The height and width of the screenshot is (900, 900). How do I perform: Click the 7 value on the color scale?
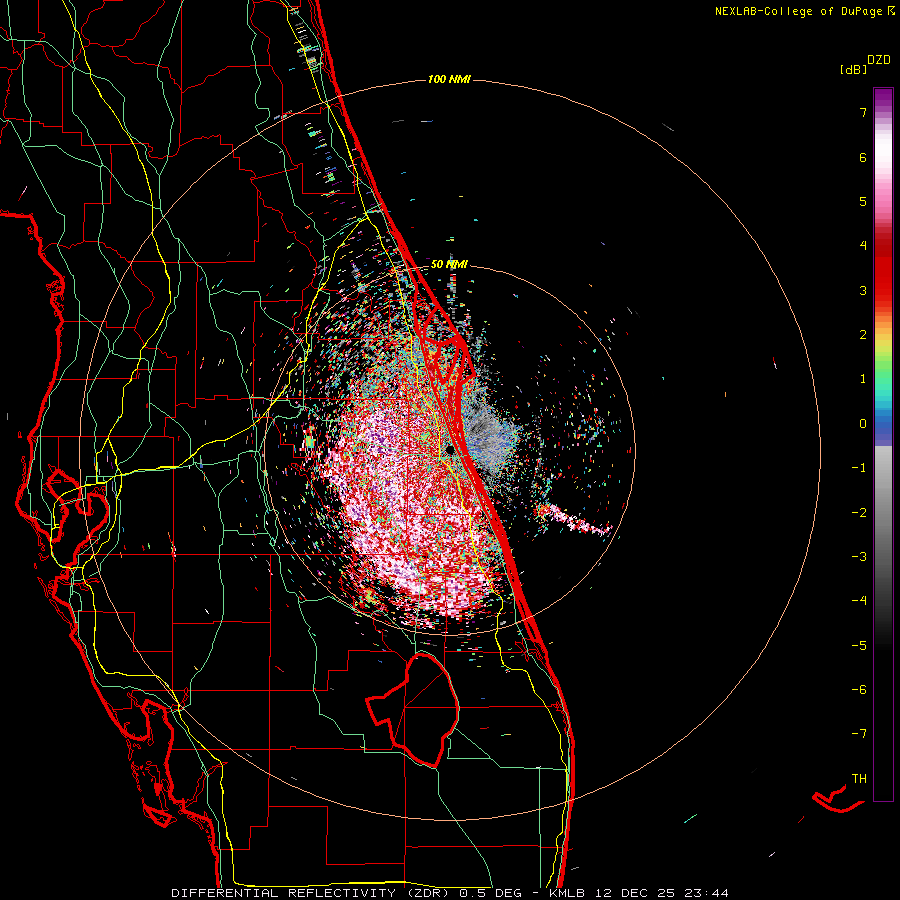pyautogui.click(x=863, y=112)
